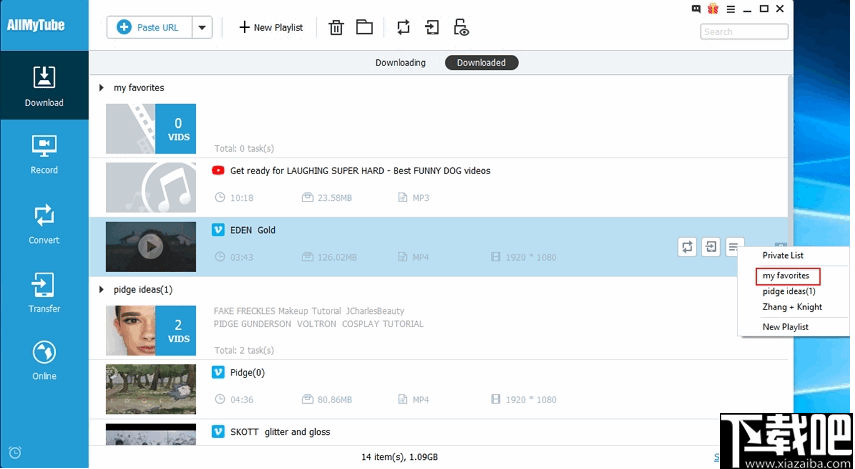The width and height of the screenshot is (855, 469).
Task: Choose Zhang + Knight in context menu
Action: pos(792,307)
